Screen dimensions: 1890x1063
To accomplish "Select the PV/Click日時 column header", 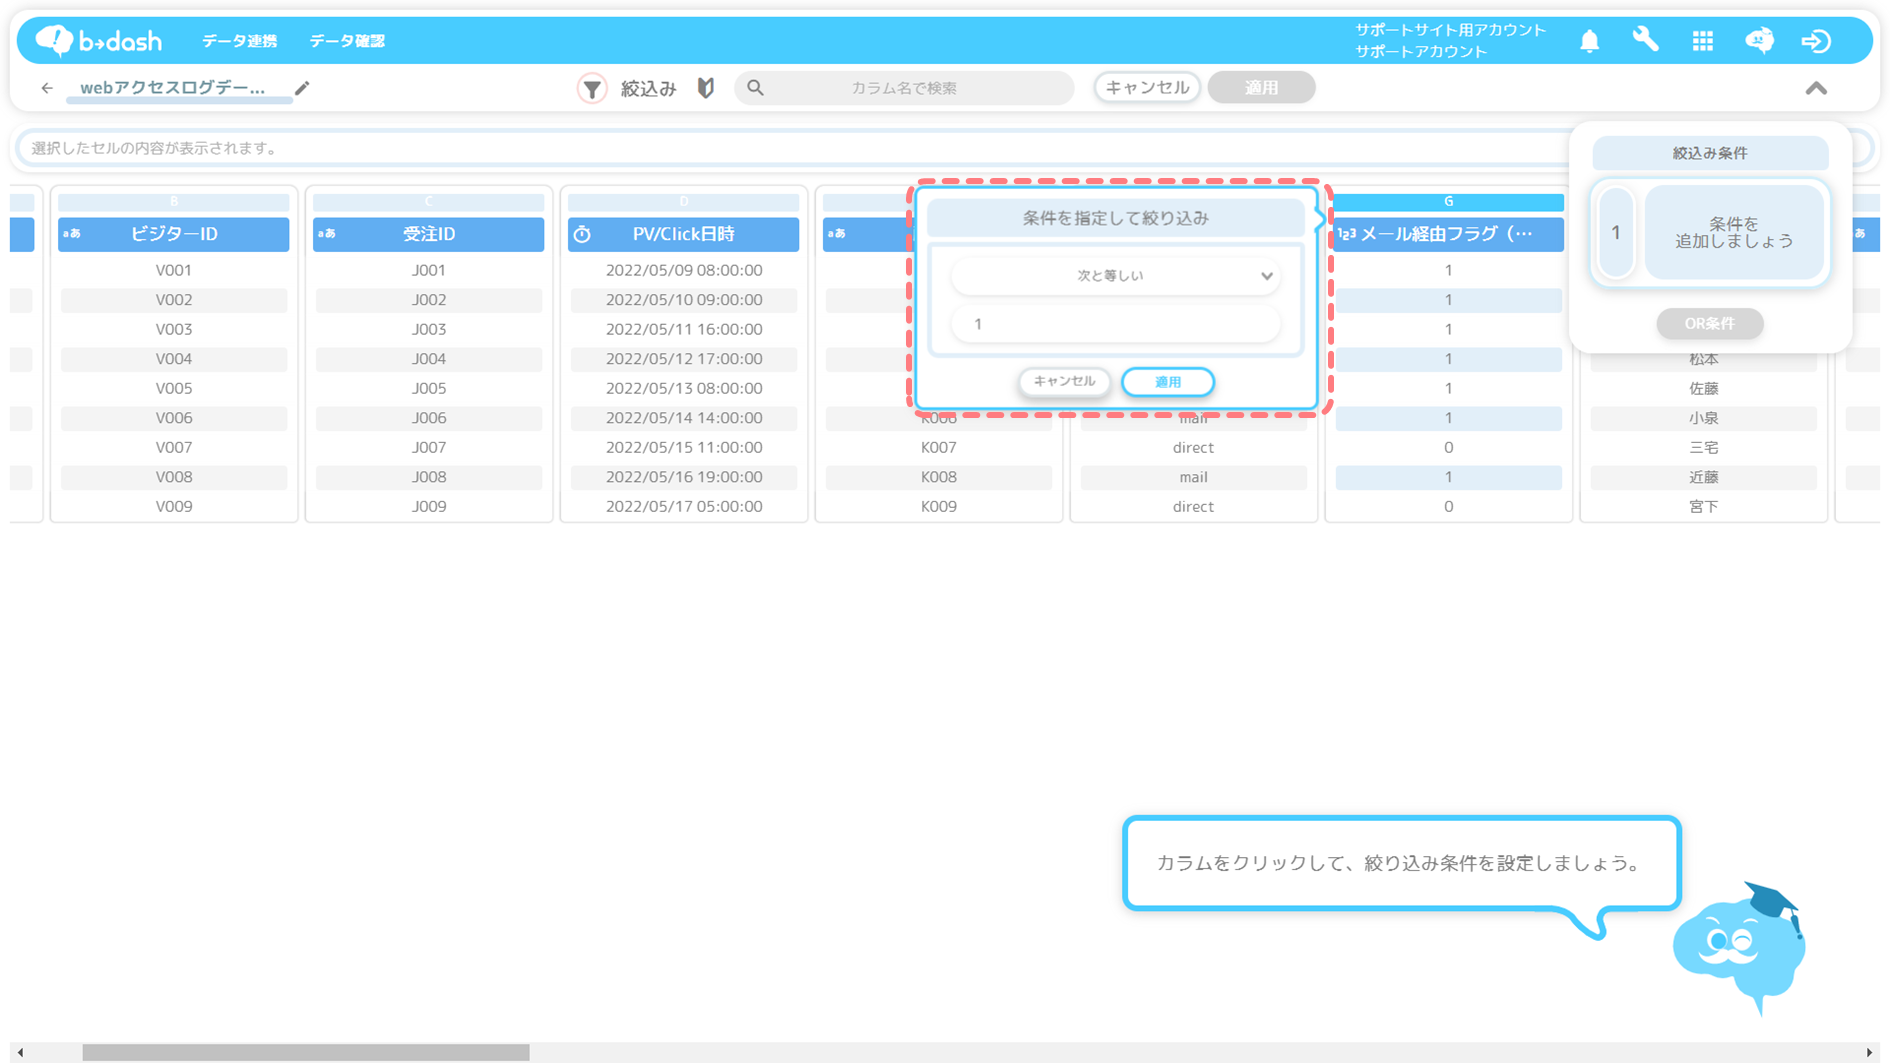I will [684, 234].
